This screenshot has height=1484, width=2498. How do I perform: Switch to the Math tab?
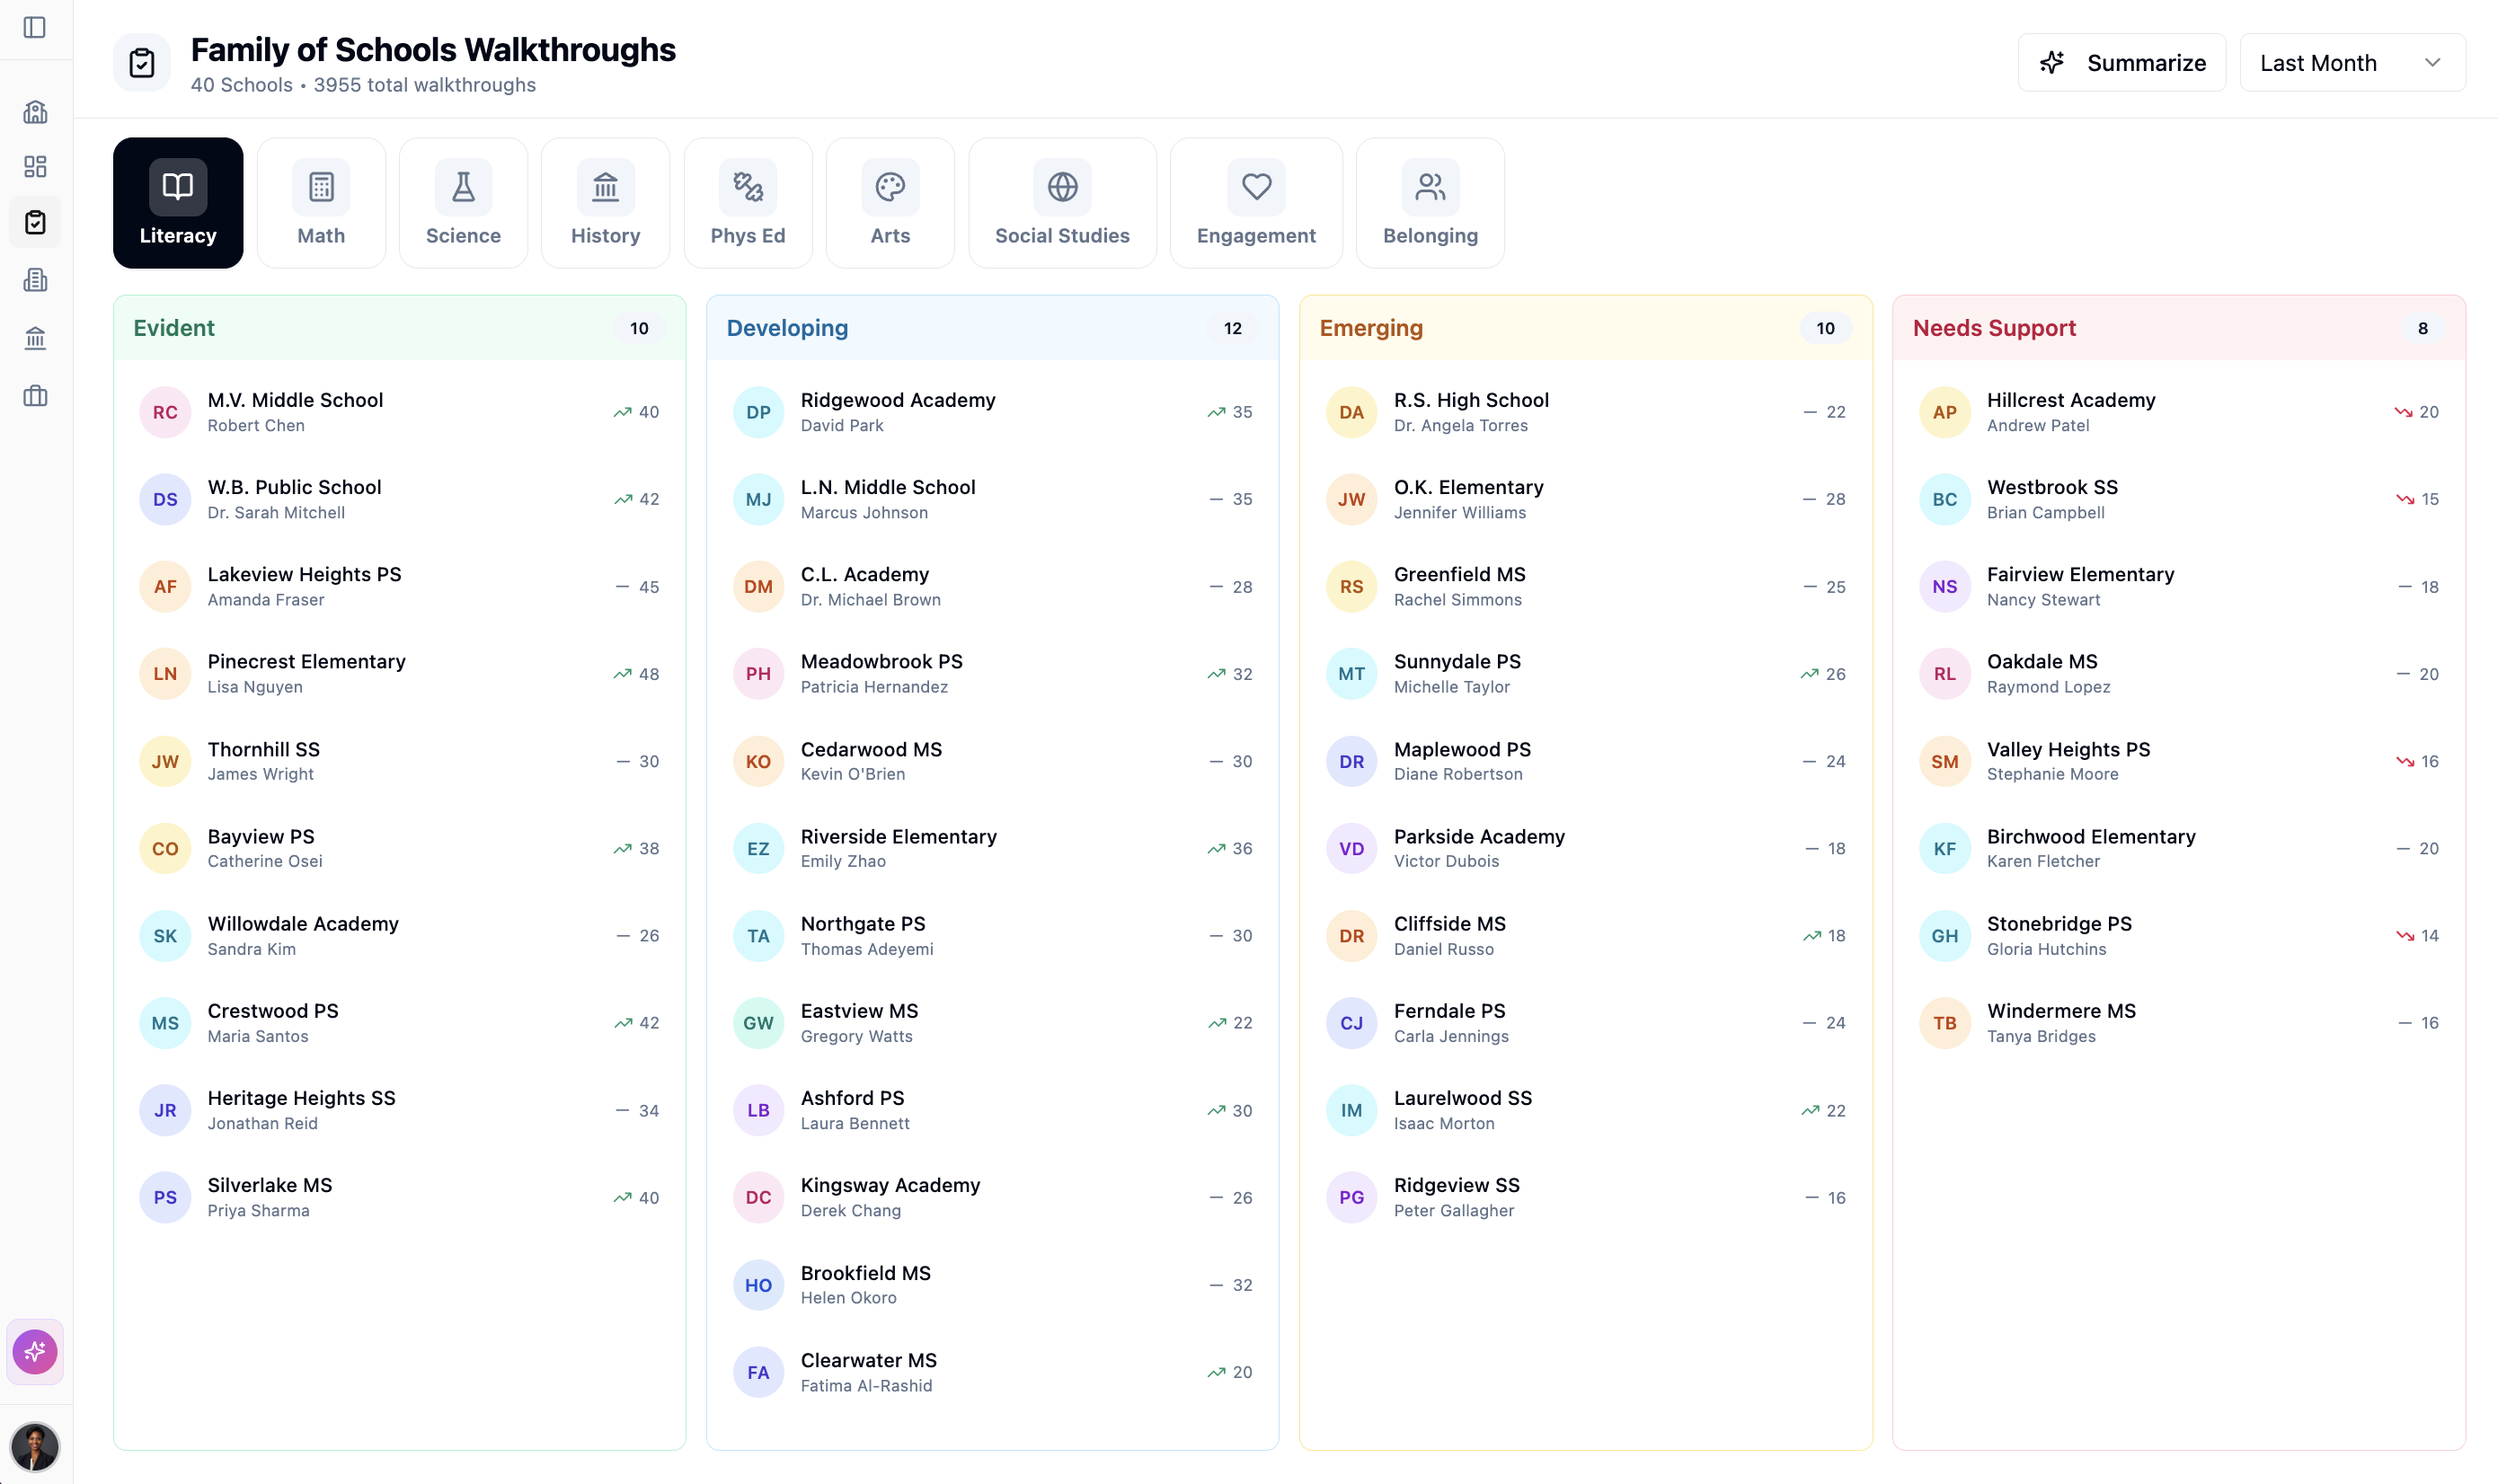tap(321, 203)
